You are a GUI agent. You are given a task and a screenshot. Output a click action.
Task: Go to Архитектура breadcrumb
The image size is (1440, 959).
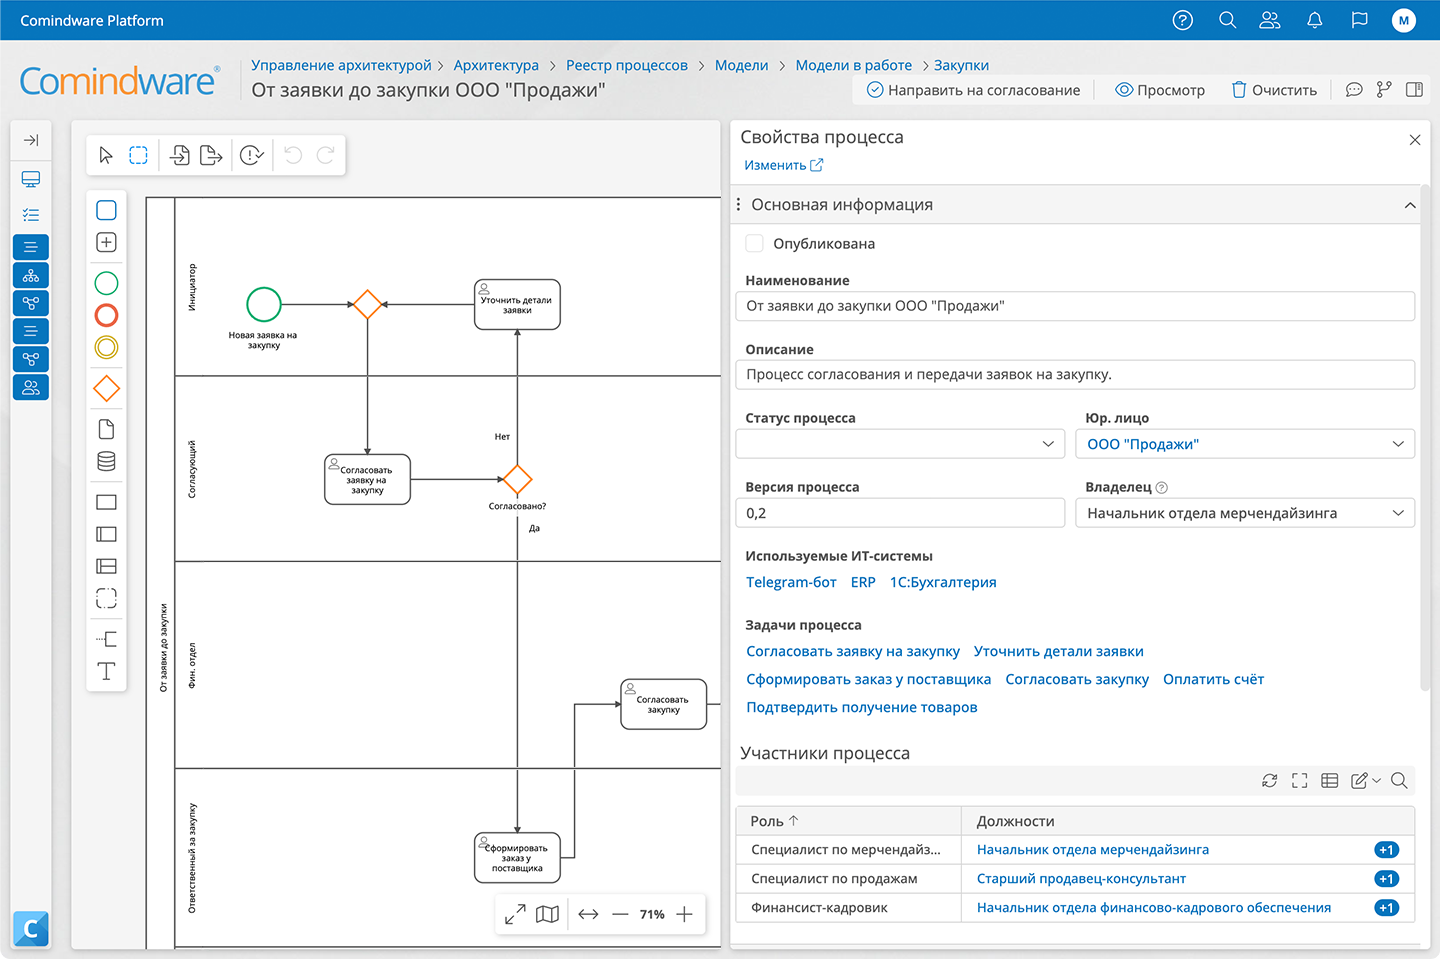[x=496, y=65]
